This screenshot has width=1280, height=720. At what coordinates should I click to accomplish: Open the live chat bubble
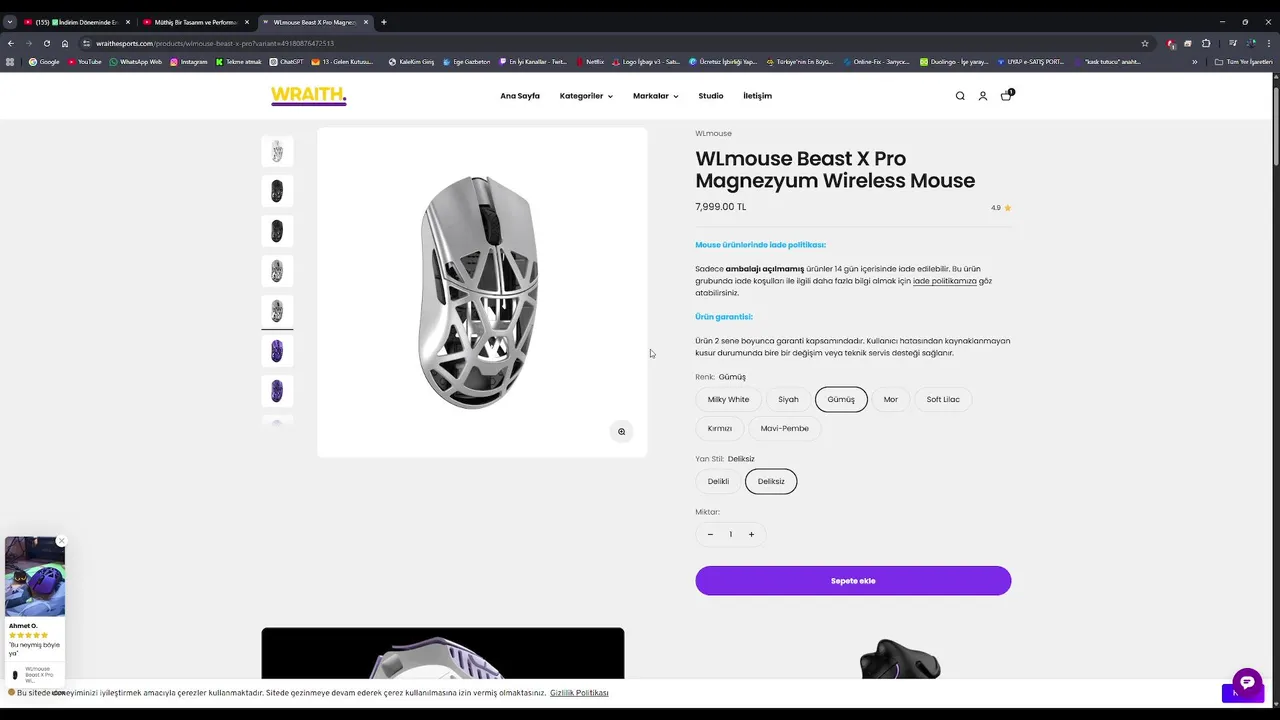(1247, 683)
